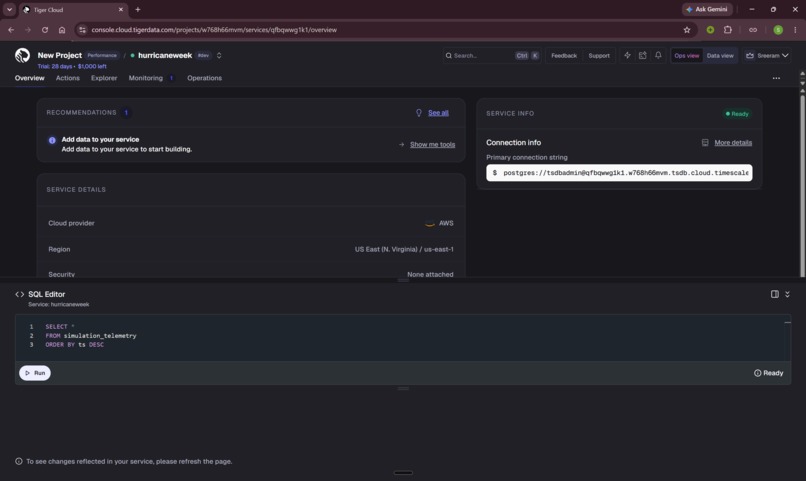Click the AWS logo icon
Screen dimensions: 806x481
coord(430,224)
